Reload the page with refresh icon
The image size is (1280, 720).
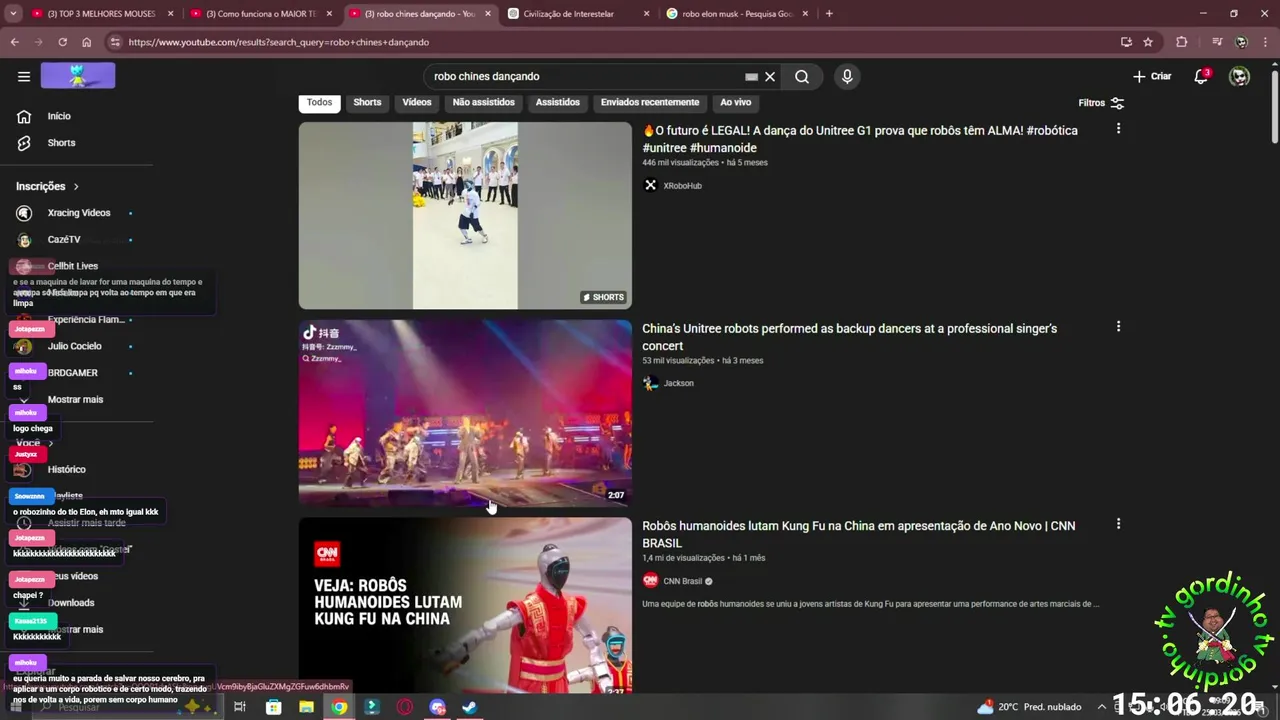coord(62,42)
